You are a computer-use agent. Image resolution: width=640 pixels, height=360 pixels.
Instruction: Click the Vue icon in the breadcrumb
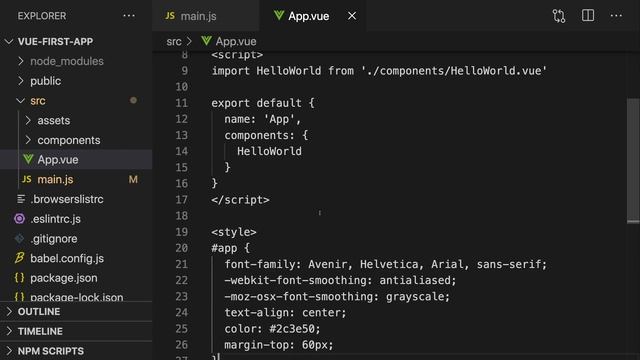[207, 41]
